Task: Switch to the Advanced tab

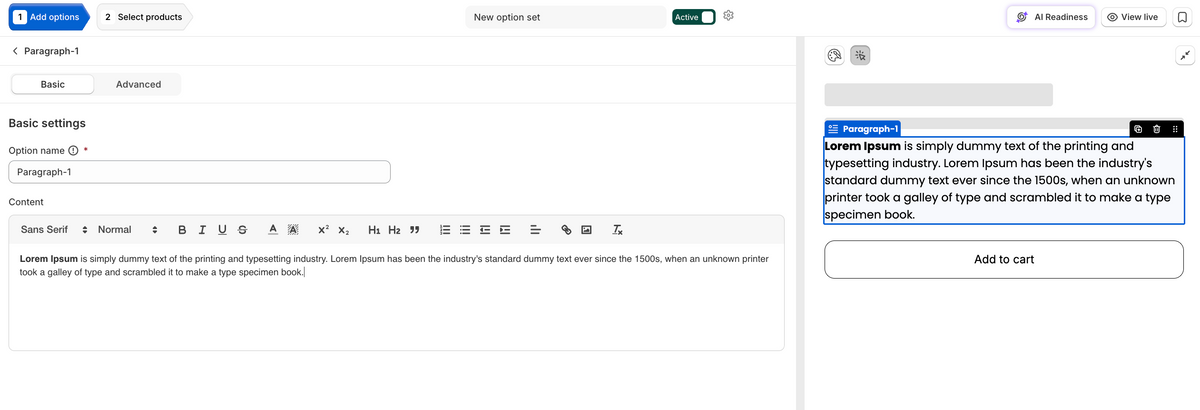Action: coord(138,84)
